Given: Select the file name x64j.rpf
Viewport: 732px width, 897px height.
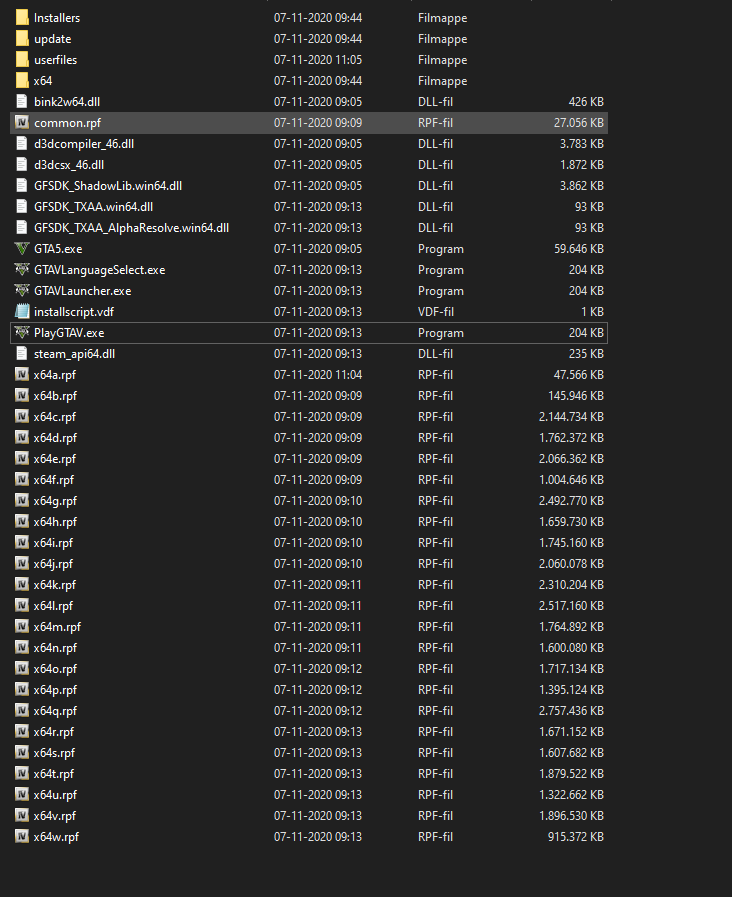Looking at the screenshot, I should (x=53, y=563).
